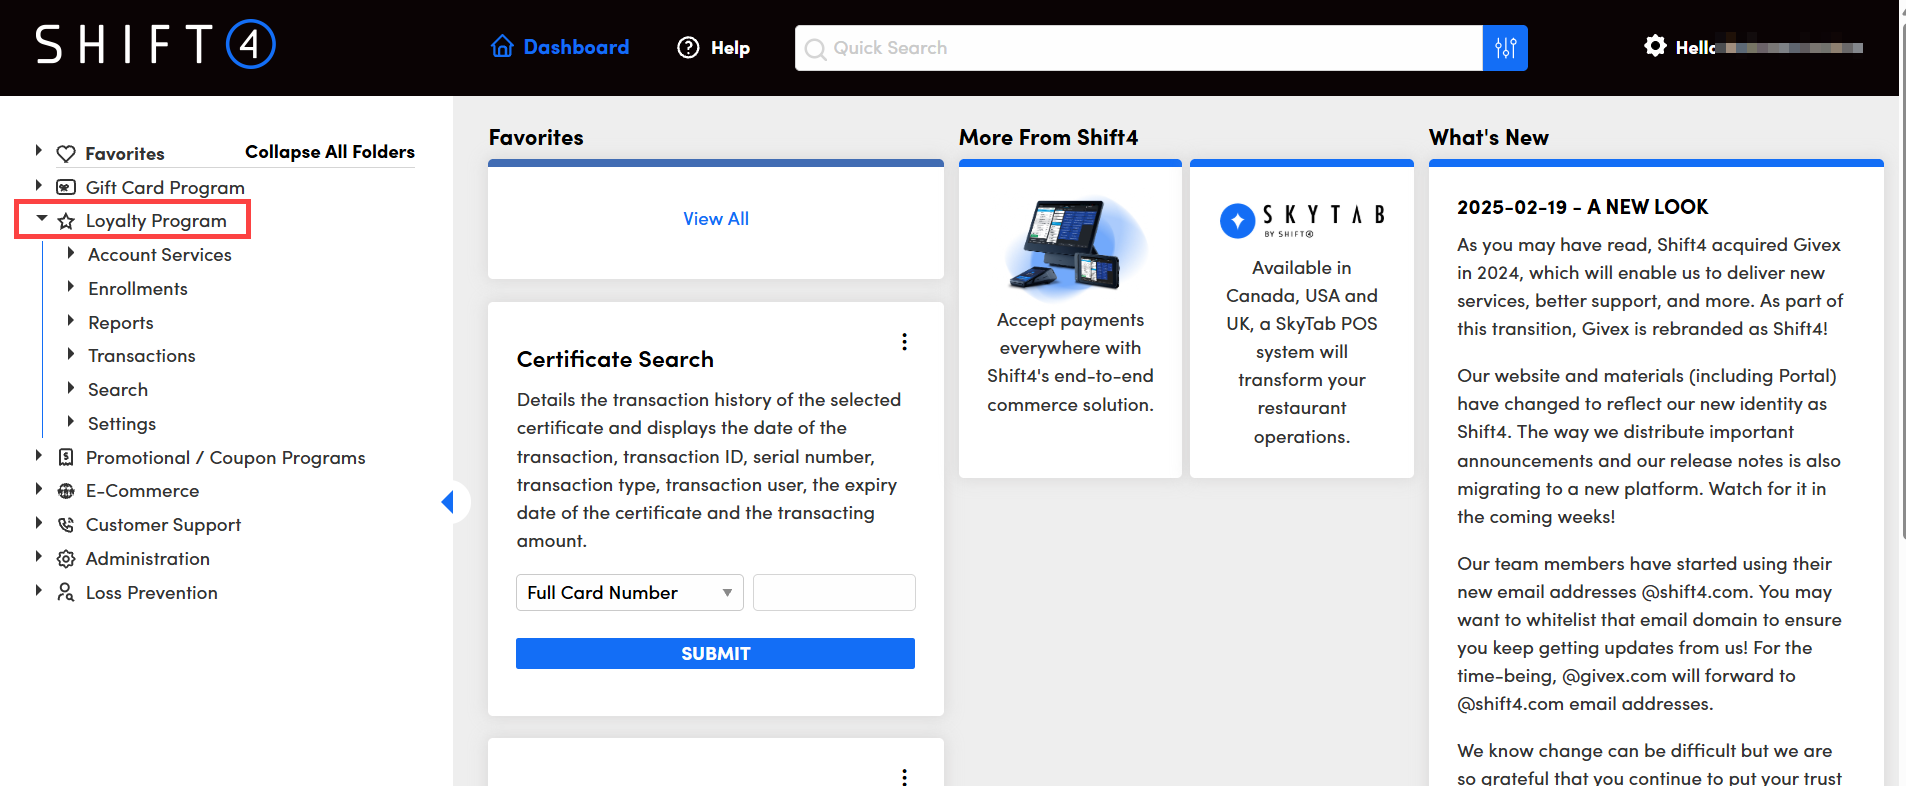
Task: Collapse the Loyalty Program folder
Action: tap(41, 218)
